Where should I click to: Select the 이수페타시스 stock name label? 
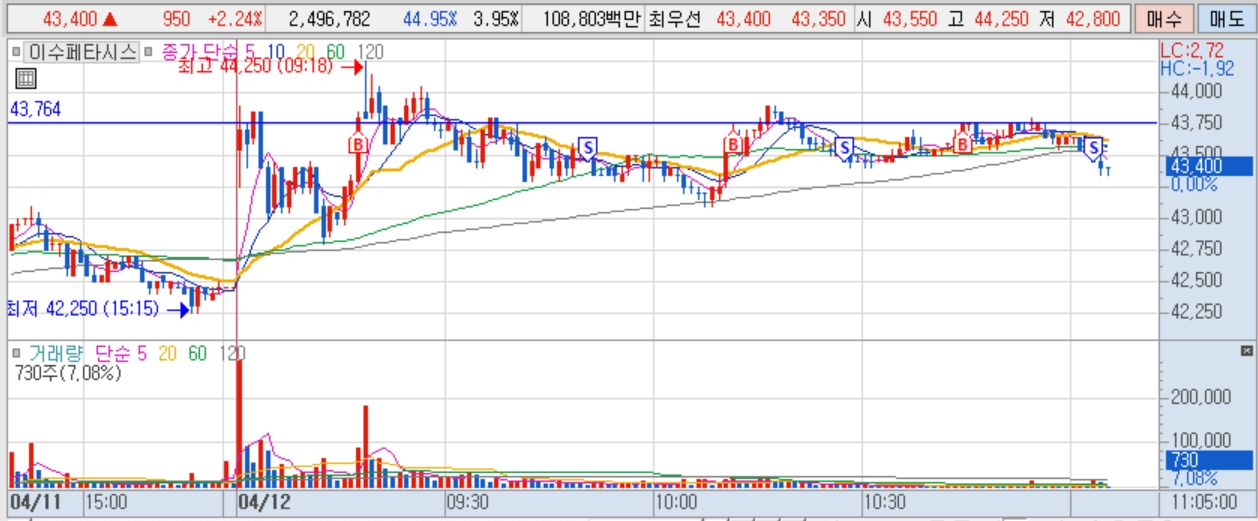tap(81, 53)
